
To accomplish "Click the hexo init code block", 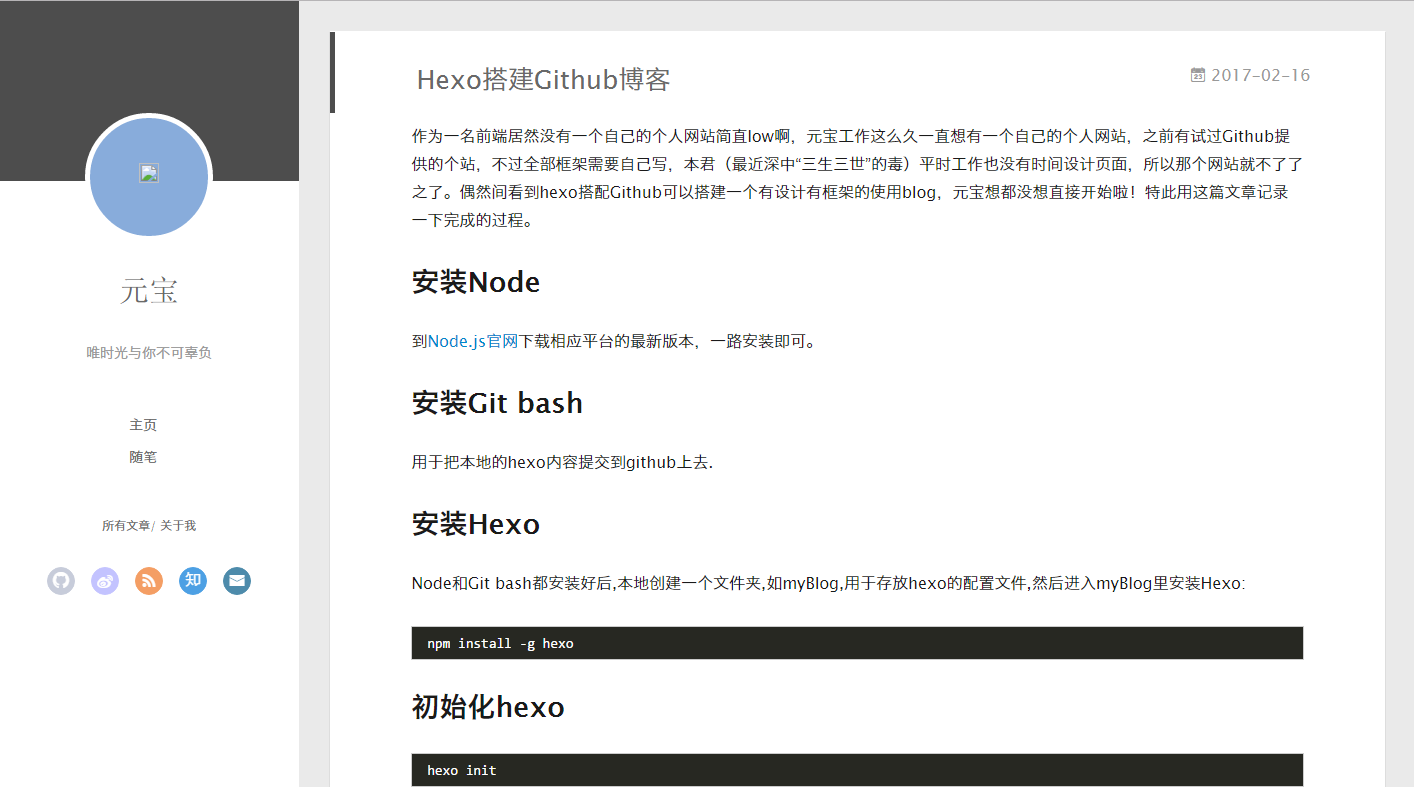I will [x=857, y=770].
